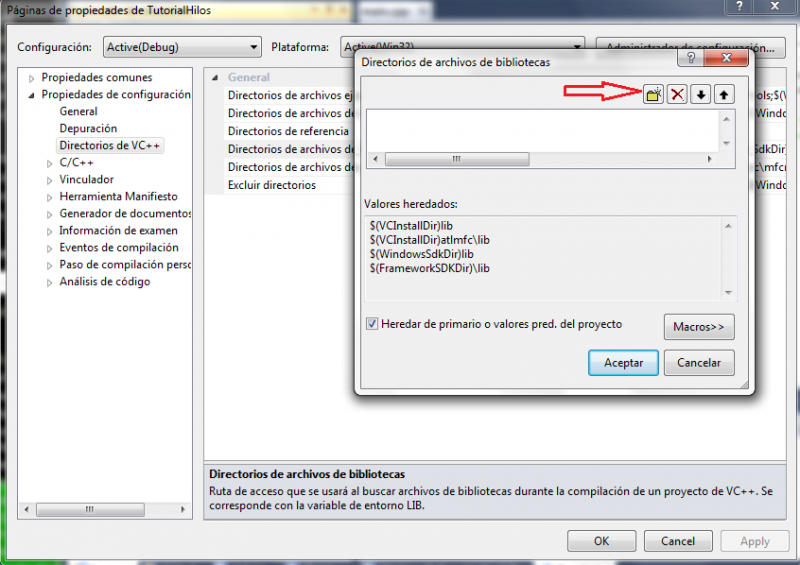Click down arrow of inherited values scrollbar

click(729, 292)
